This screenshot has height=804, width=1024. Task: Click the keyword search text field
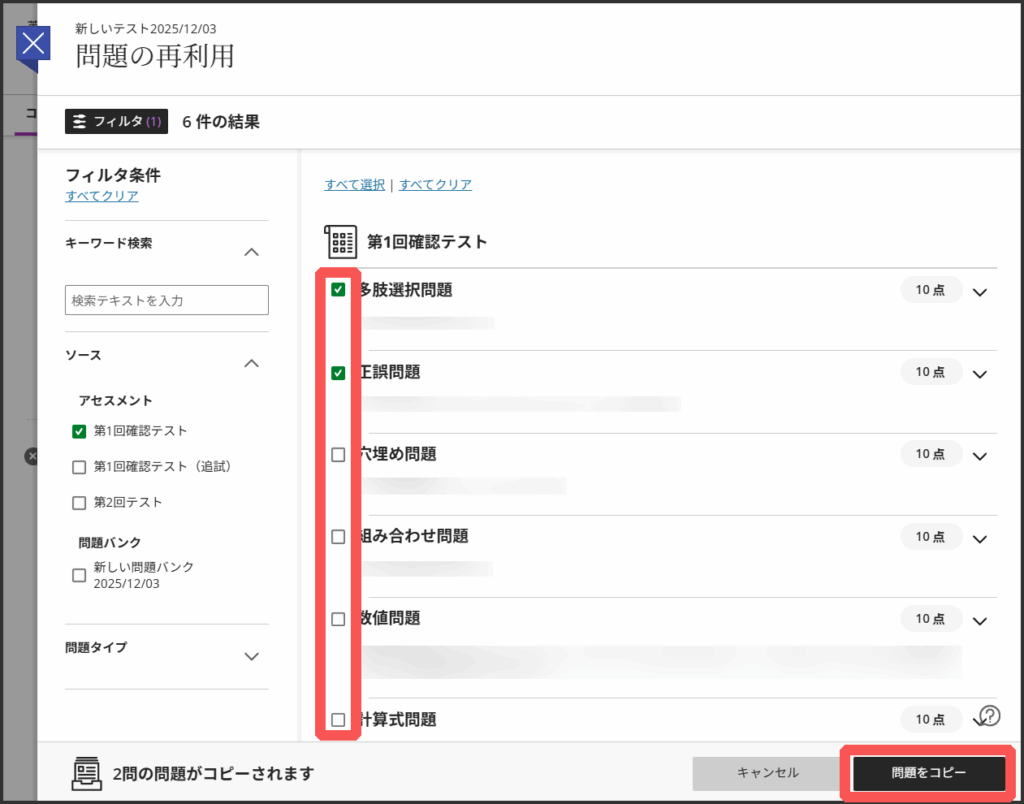tap(167, 300)
